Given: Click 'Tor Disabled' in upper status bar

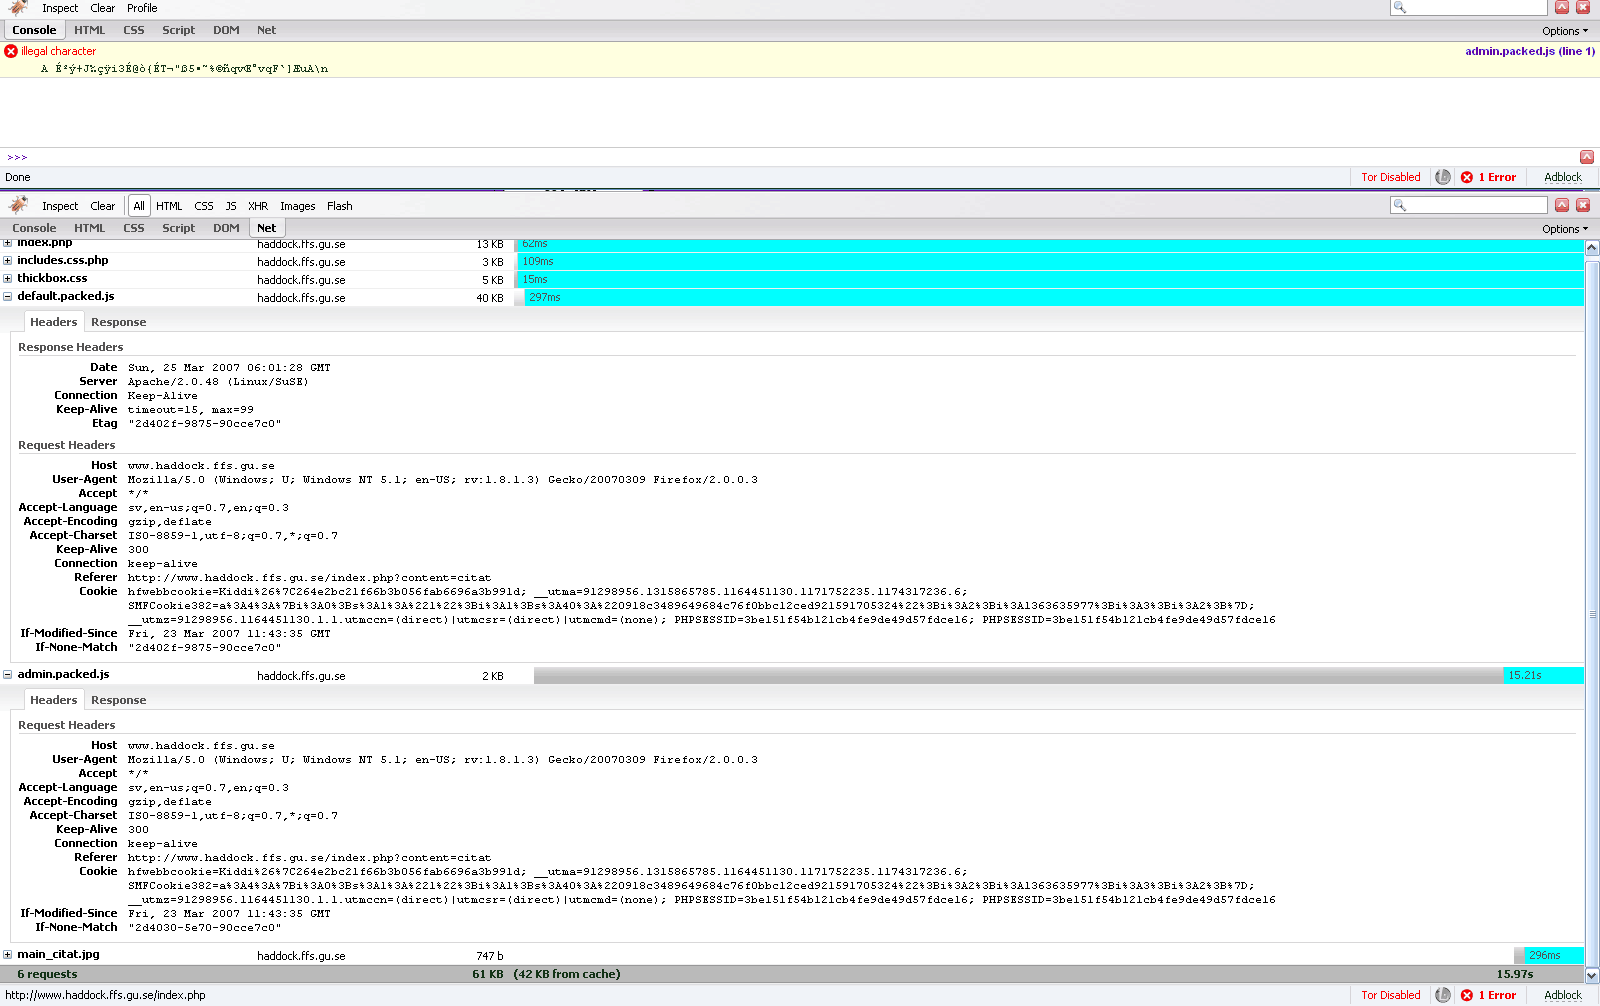Looking at the screenshot, I should [1391, 177].
